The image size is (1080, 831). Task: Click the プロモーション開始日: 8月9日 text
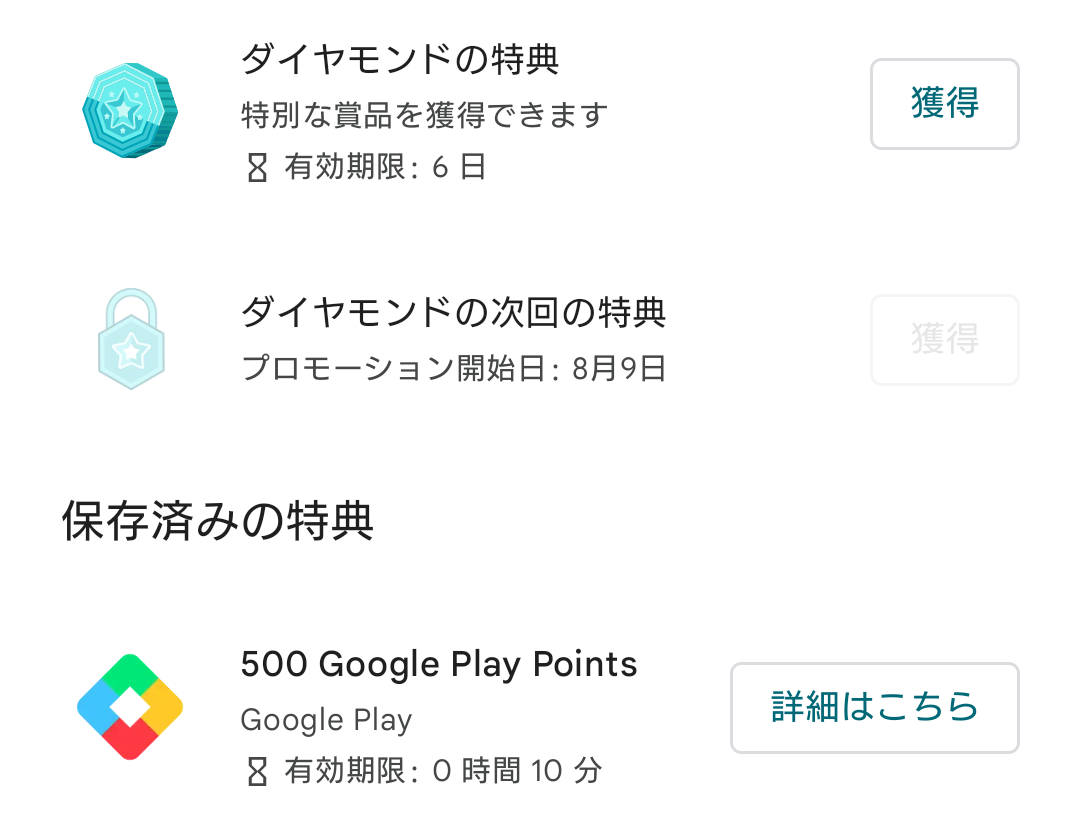pos(454,368)
